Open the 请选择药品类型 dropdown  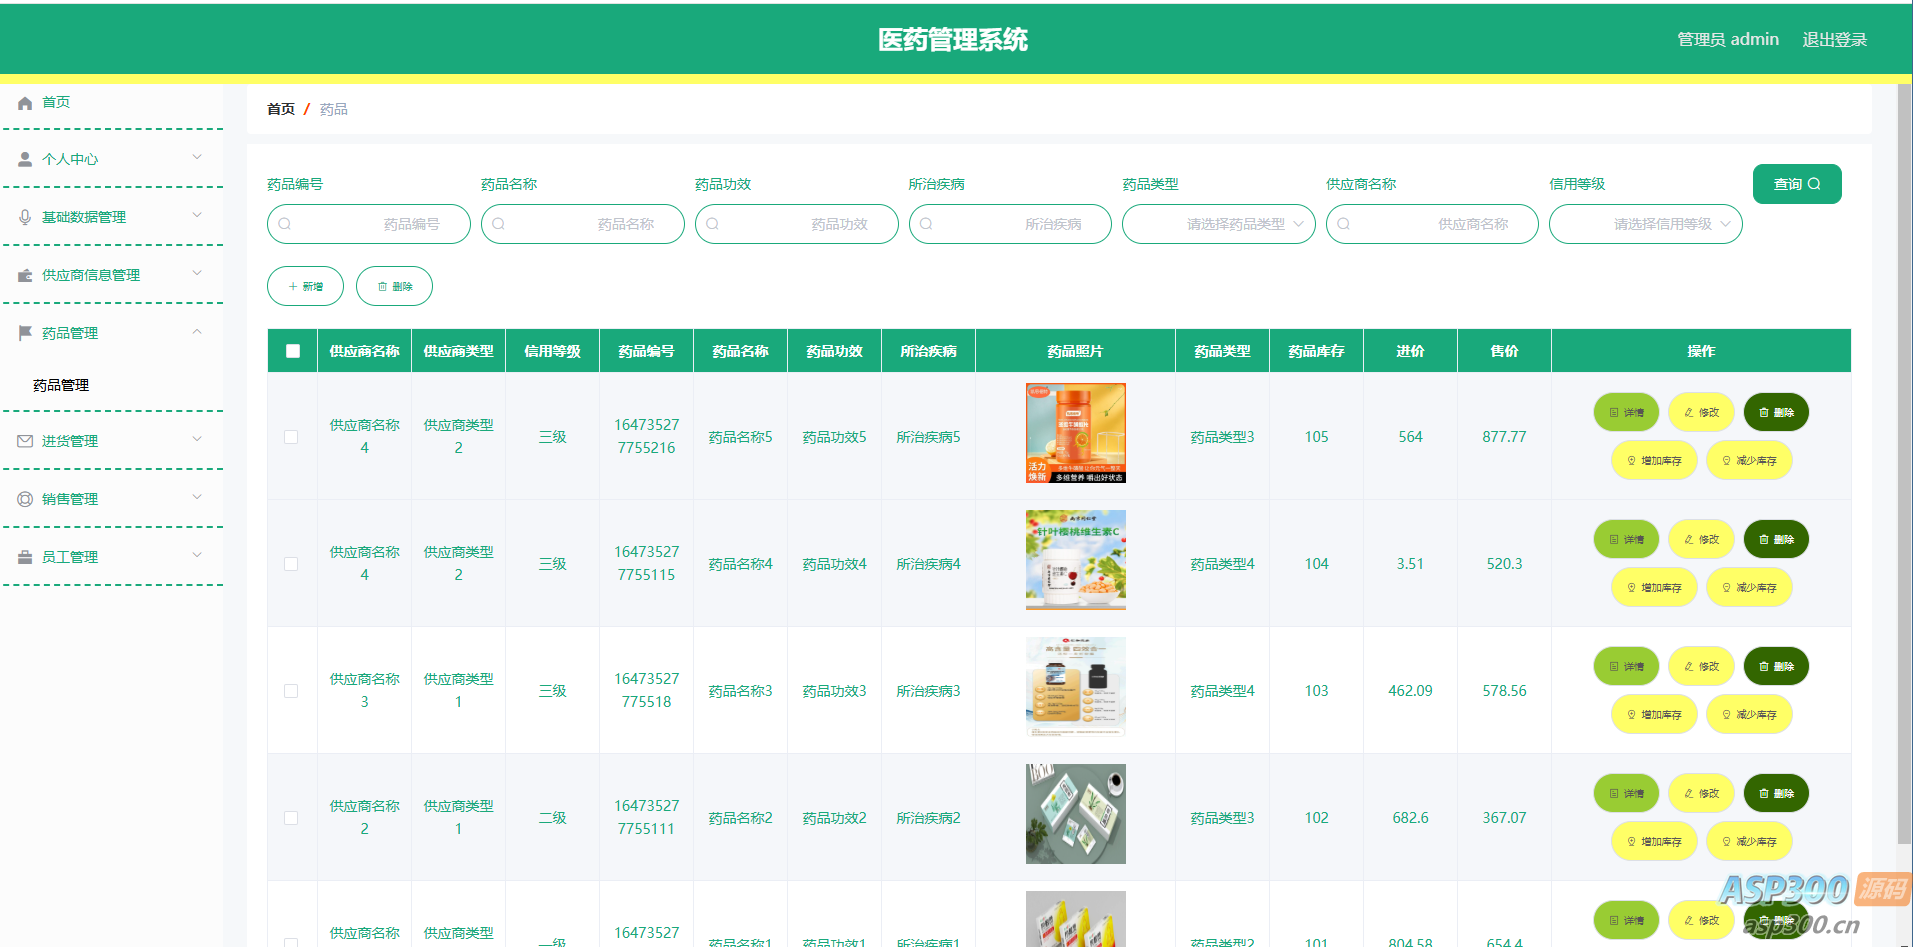point(1218,224)
